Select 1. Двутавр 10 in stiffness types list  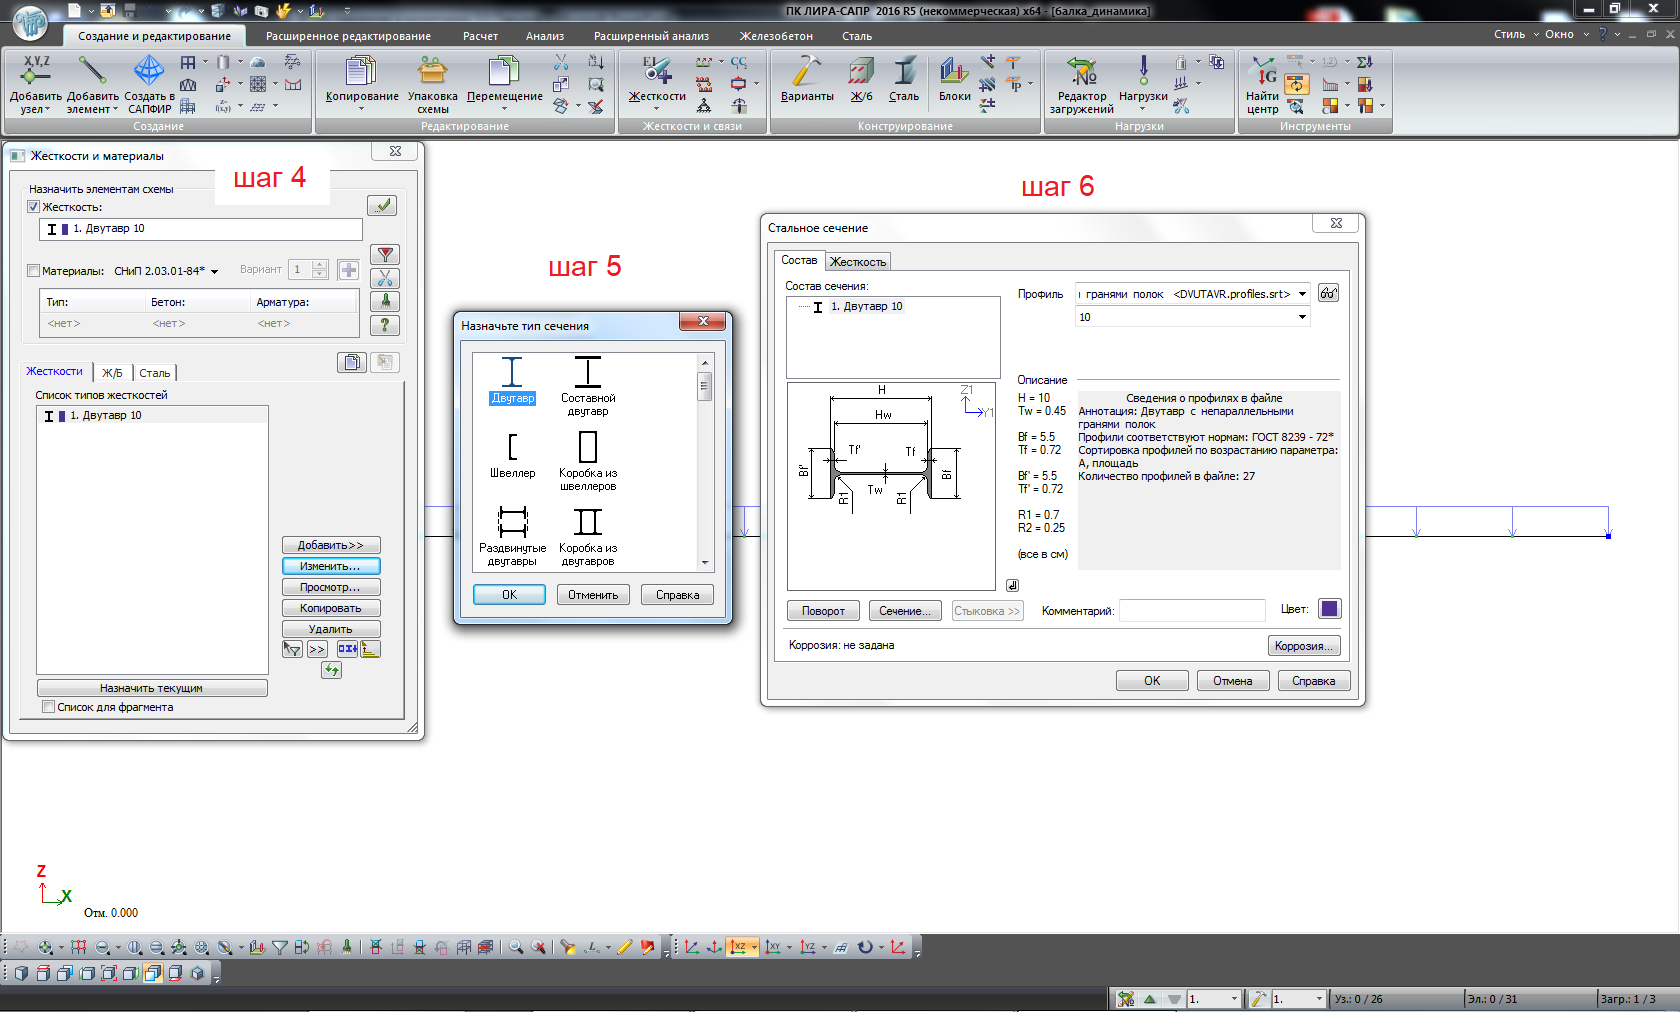coord(152,416)
